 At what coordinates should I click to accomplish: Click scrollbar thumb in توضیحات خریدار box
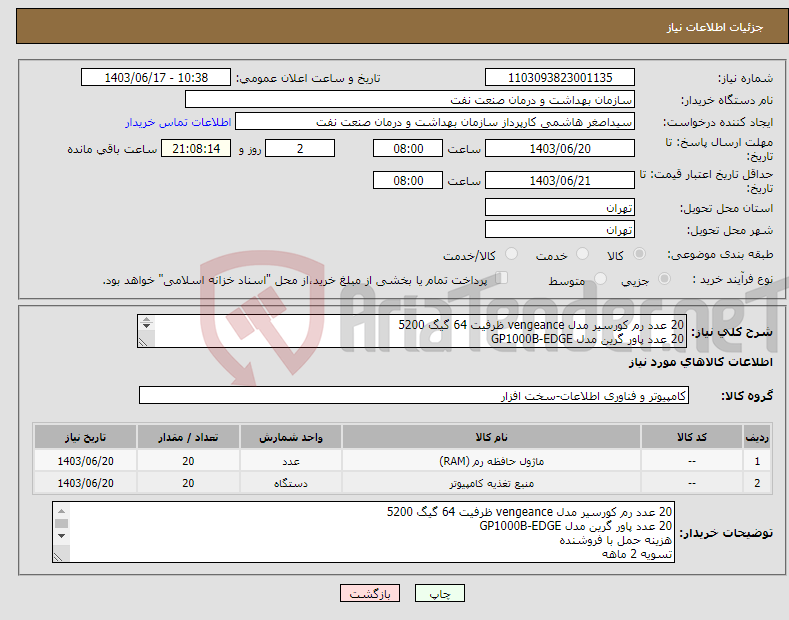tap(61, 523)
